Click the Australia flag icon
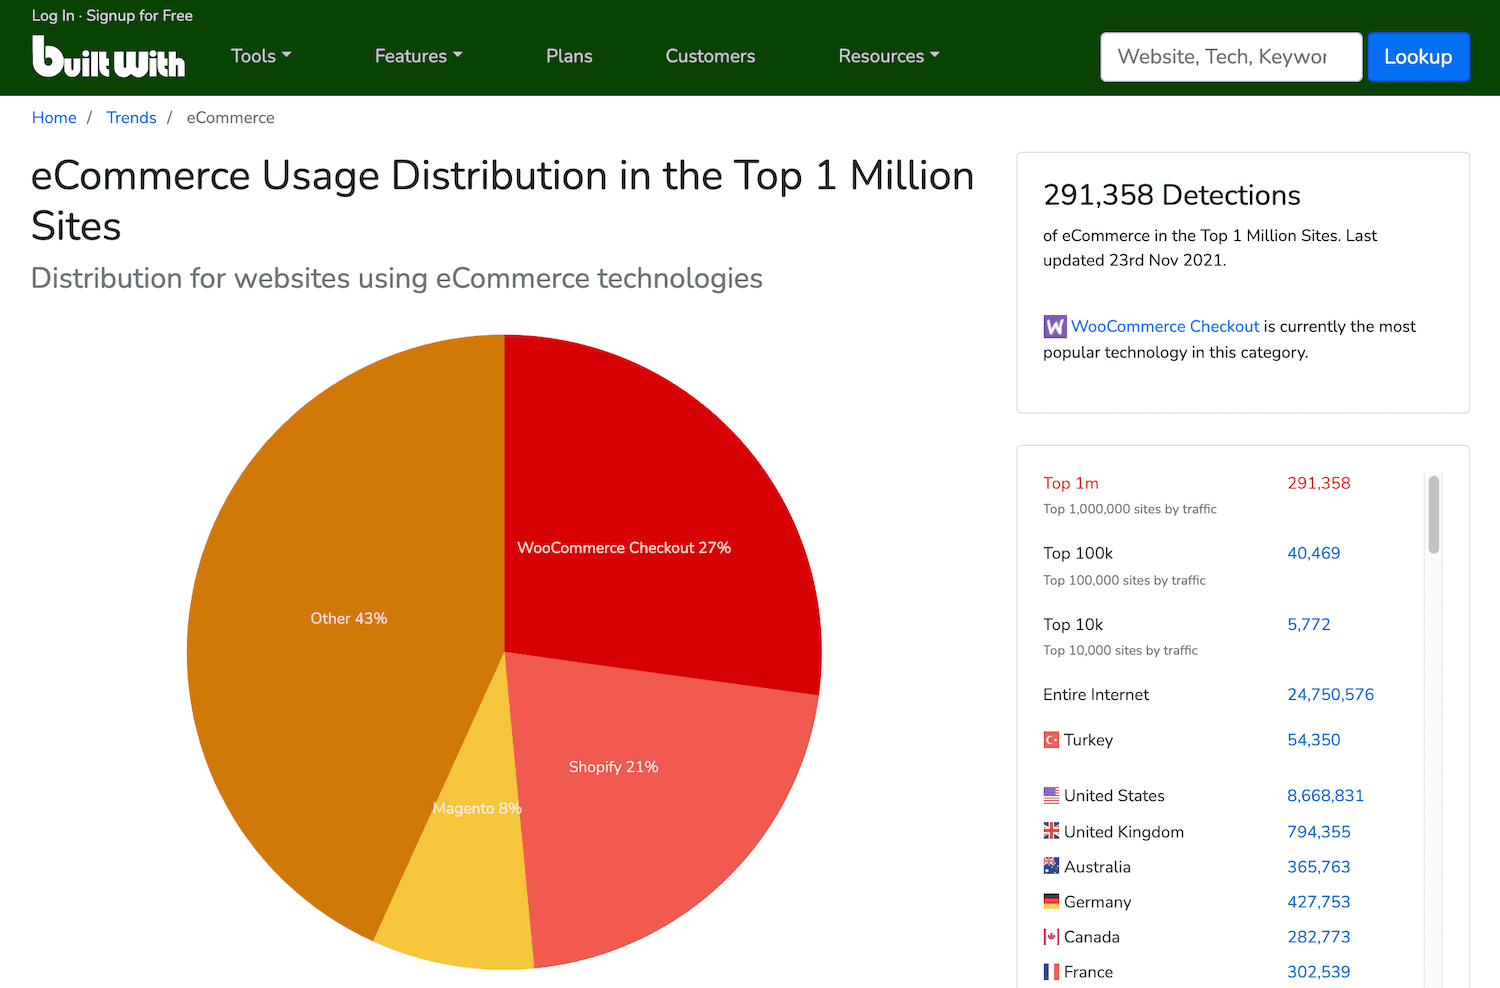This screenshot has width=1500, height=988. 1051,866
